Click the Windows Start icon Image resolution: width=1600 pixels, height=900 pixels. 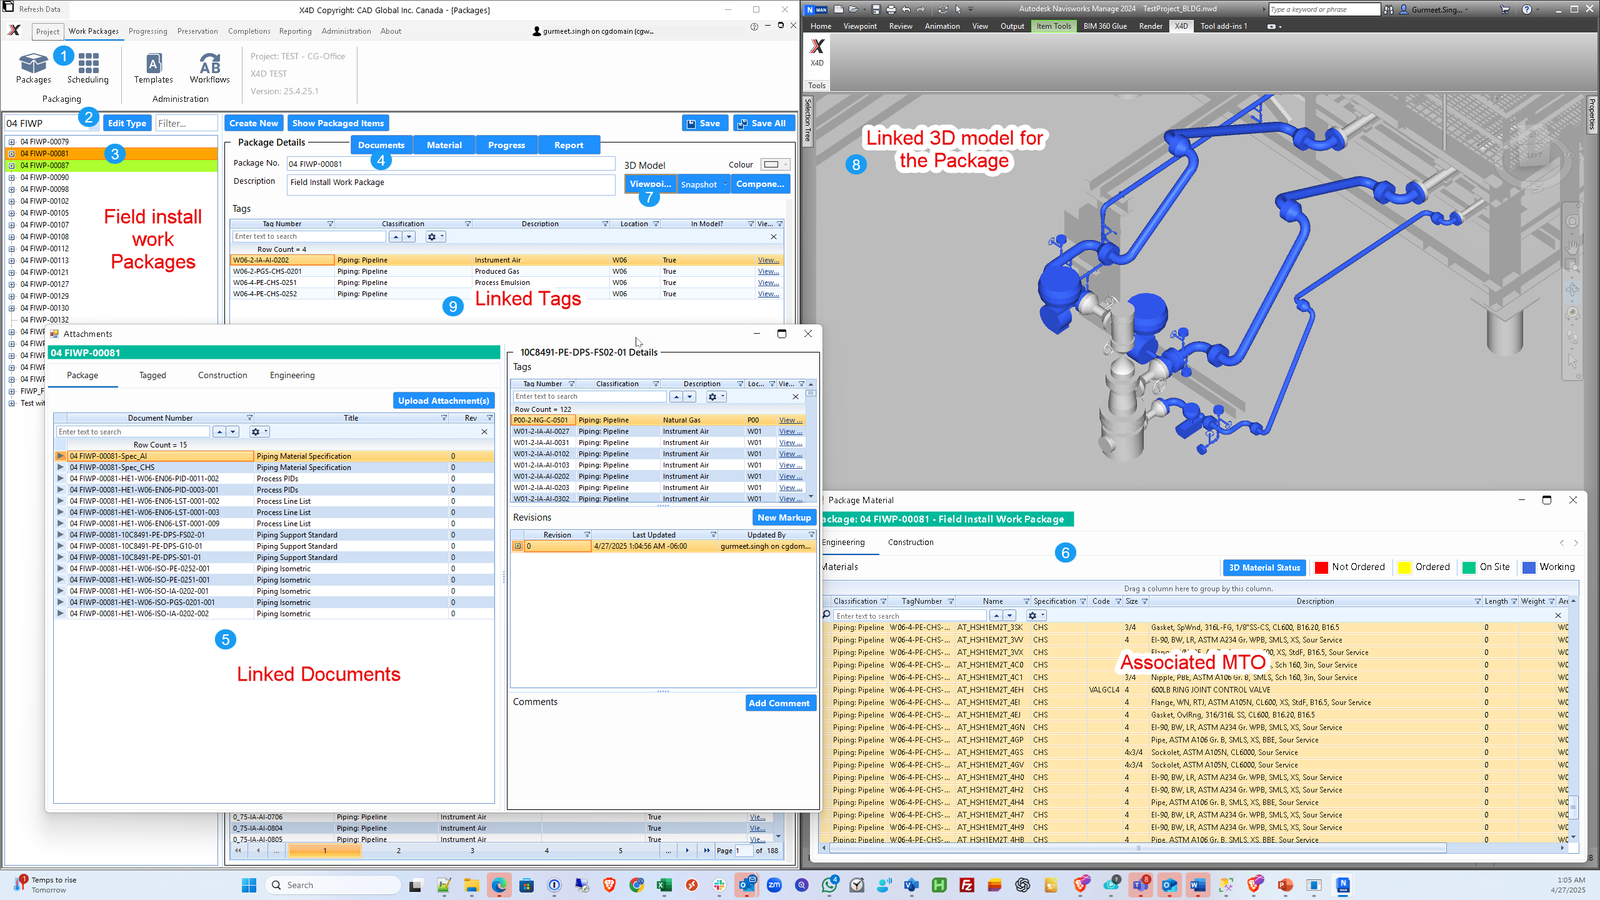[x=249, y=885]
